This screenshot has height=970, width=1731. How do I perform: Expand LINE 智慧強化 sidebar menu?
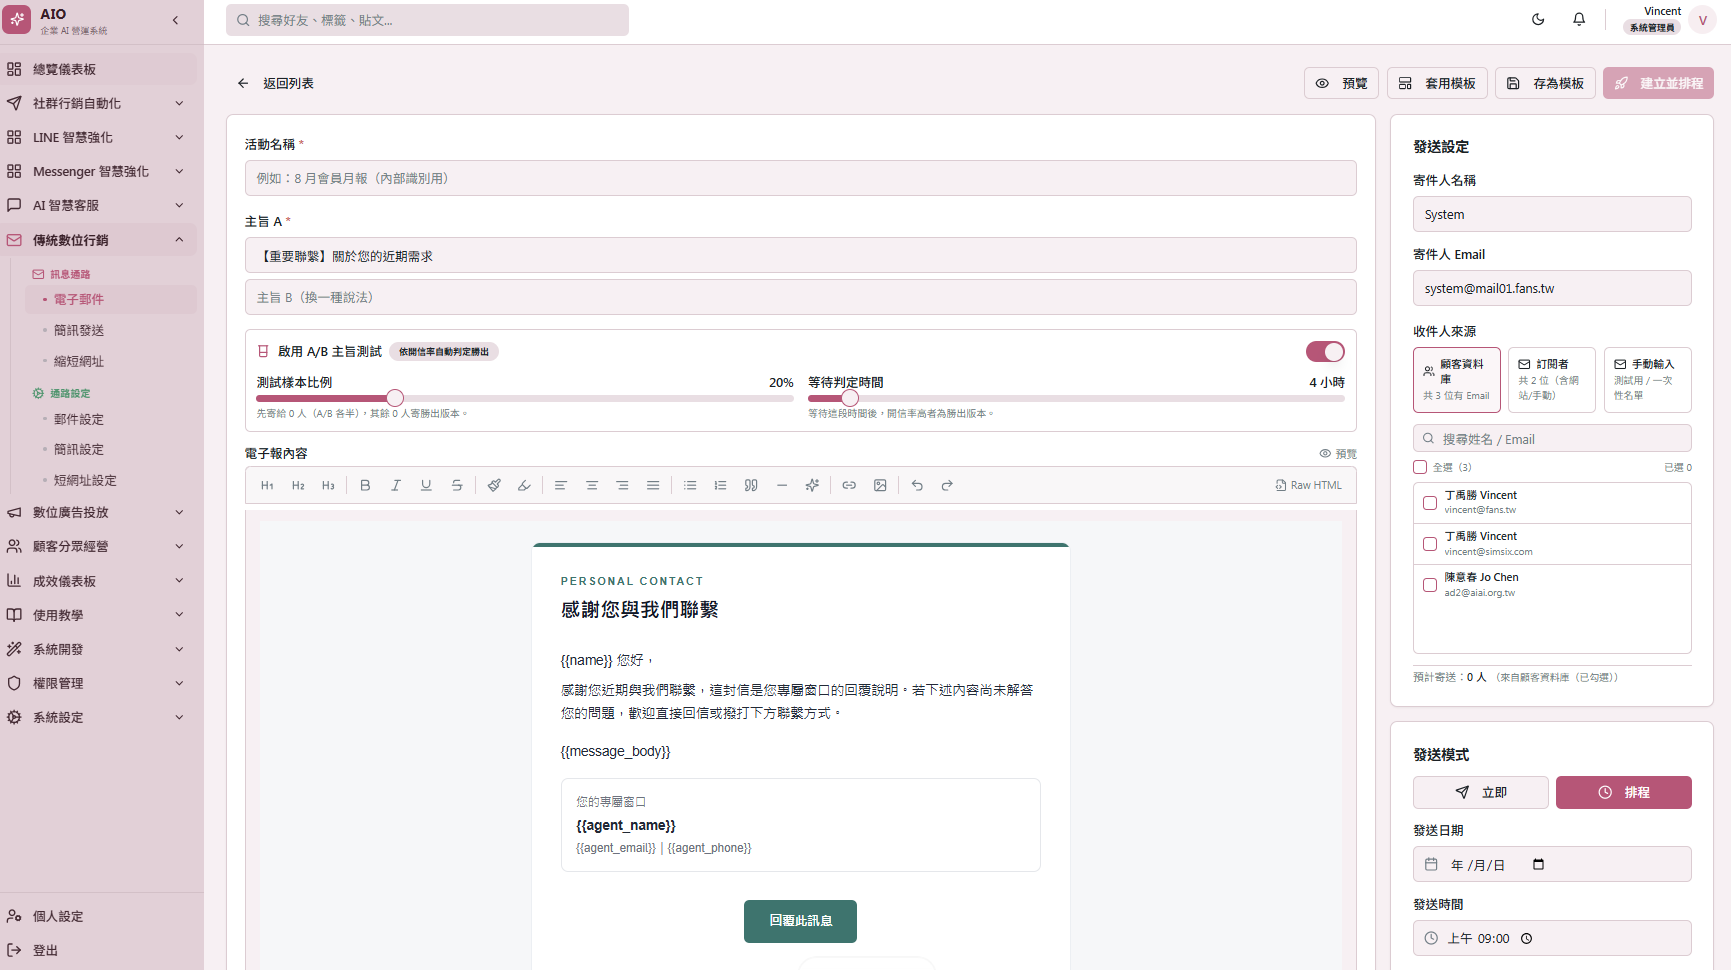(x=98, y=137)
